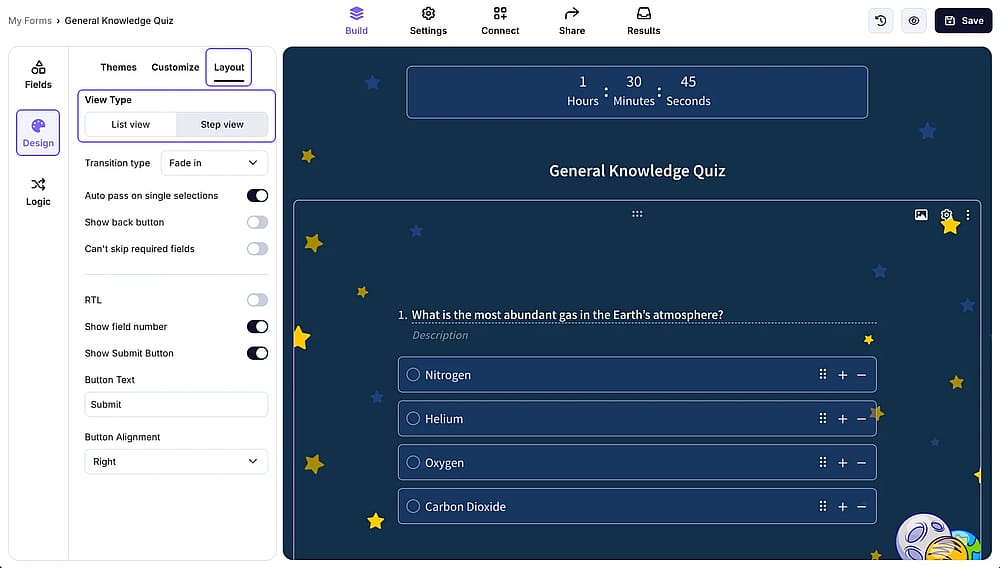Screen dimensions: 1000x568
Task: Add an option after Helium
Action: (x=842, y=419)
